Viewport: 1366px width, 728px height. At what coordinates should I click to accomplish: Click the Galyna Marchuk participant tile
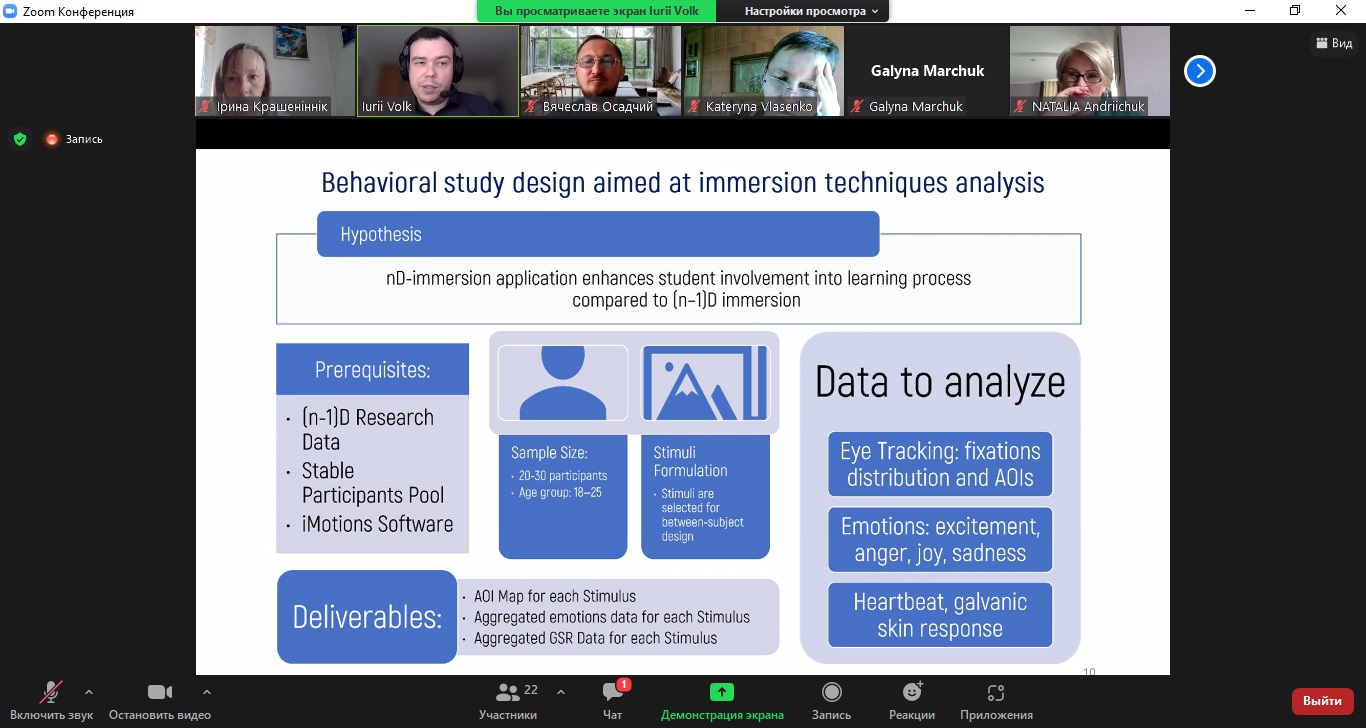927,71
